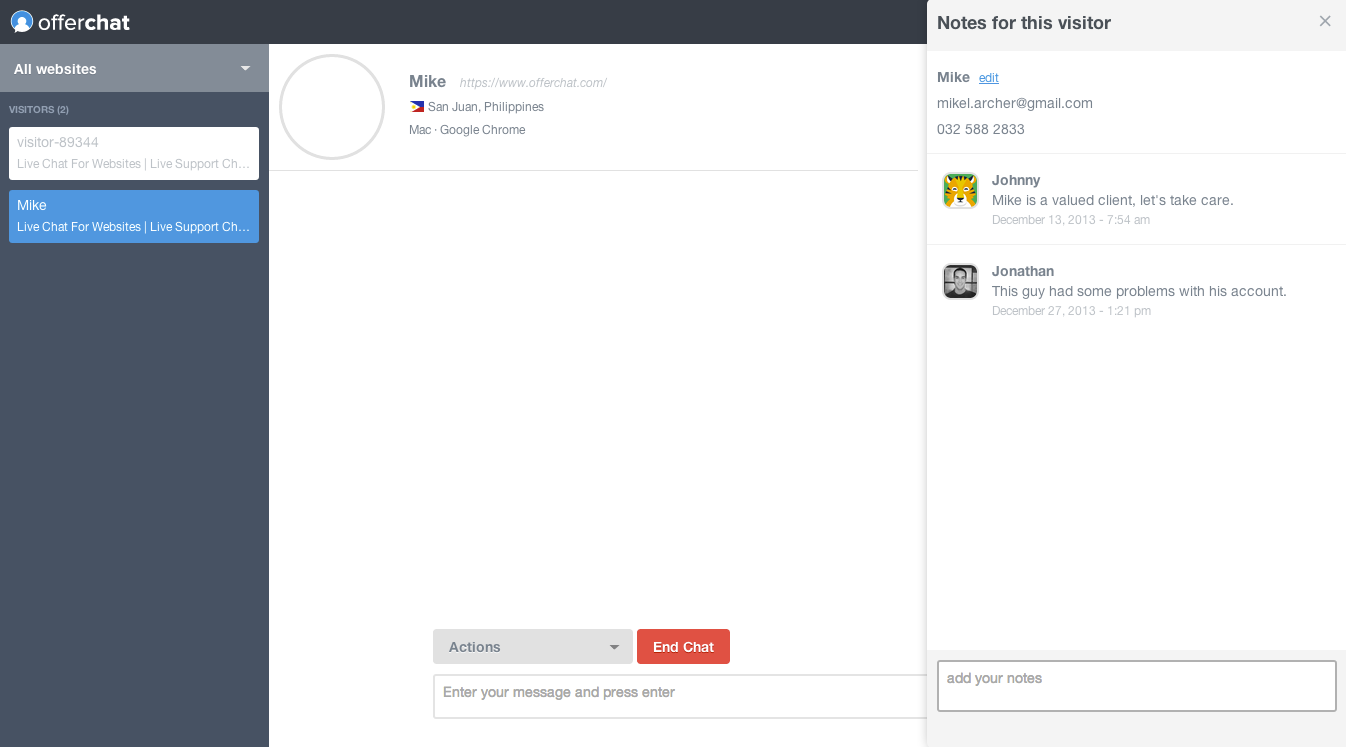The height and width of the screenshot is (747, 1346).
Task: Click the Philippines flag icon
Action: (417, 107)
